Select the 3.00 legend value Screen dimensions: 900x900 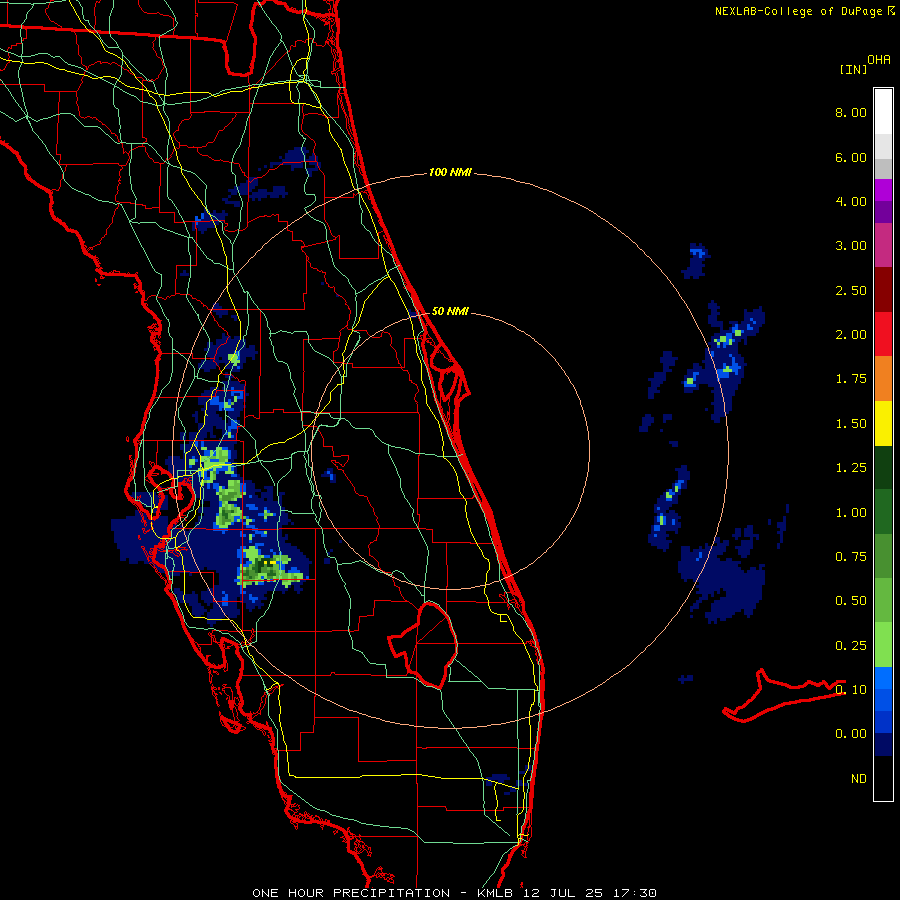pos(851,246)
